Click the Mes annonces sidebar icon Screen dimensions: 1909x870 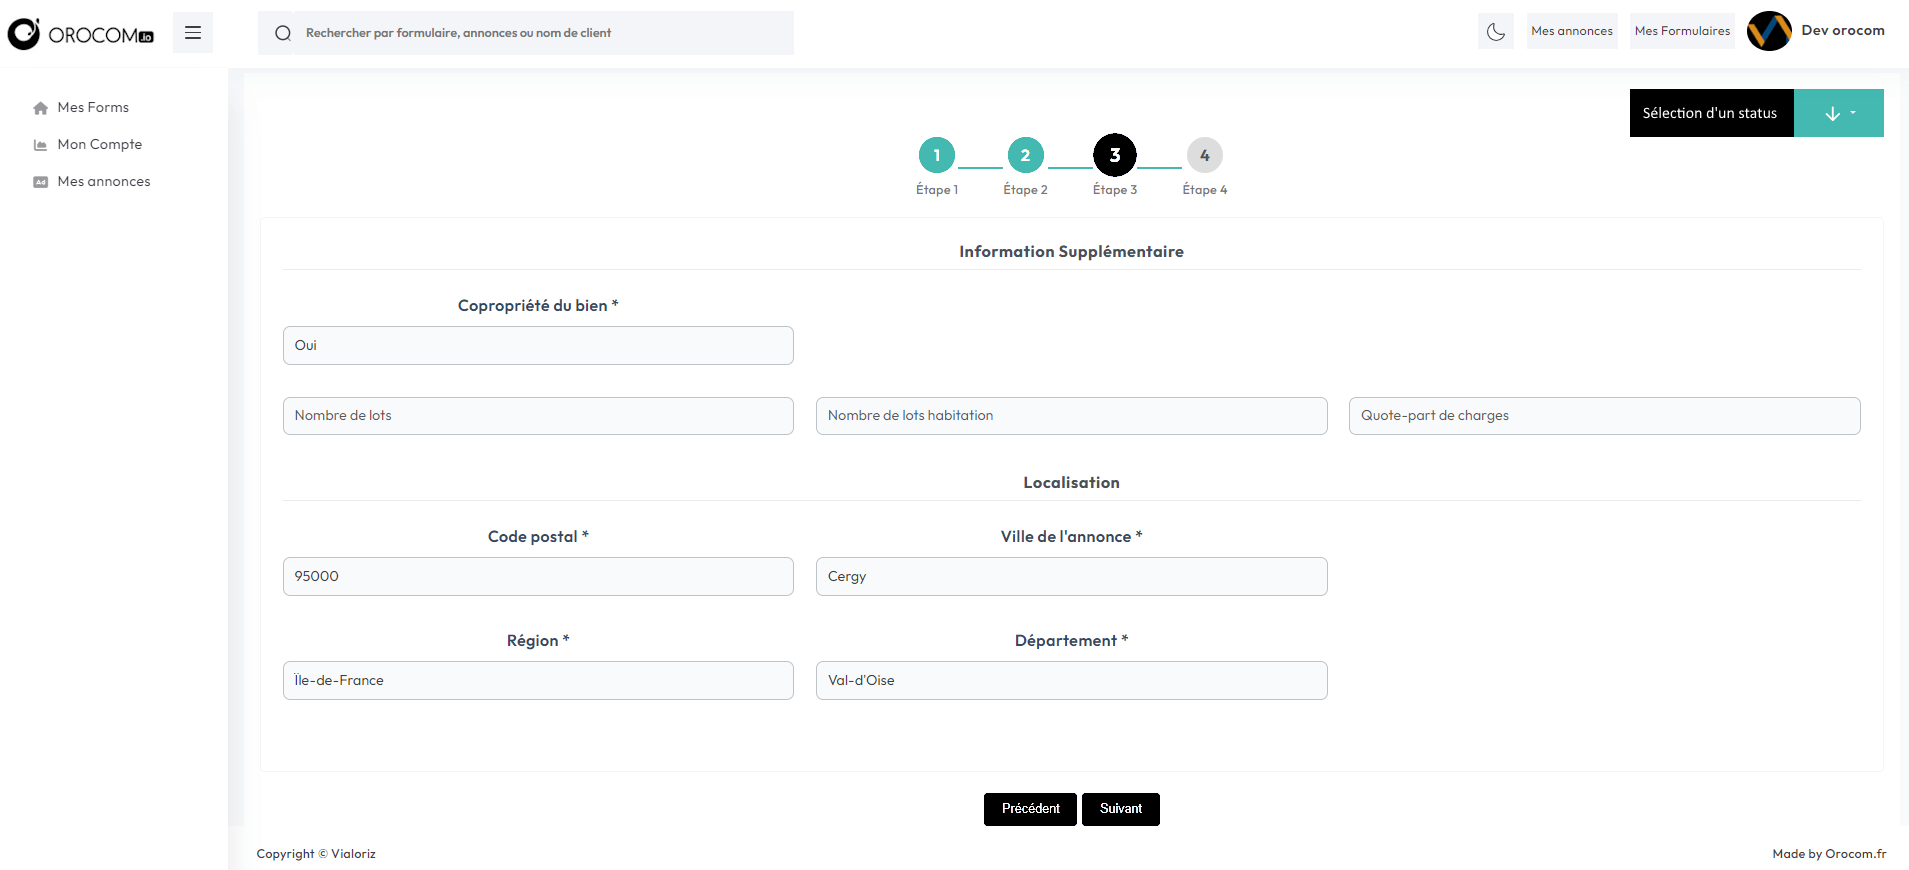(x=40, y=182)
